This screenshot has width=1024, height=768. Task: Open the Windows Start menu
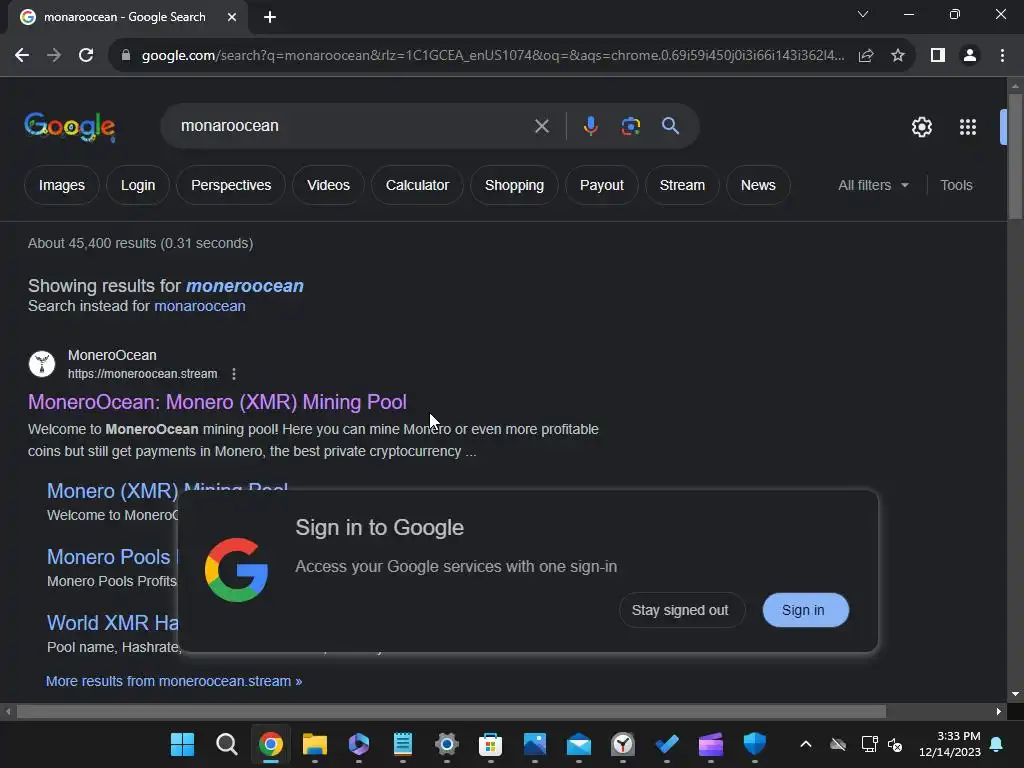tap(182, 744)
